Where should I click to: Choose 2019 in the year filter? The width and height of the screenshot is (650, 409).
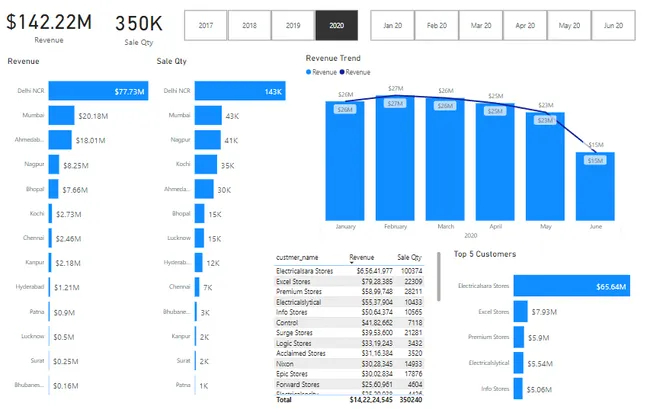pyautogui.click(x=291, y=25)
